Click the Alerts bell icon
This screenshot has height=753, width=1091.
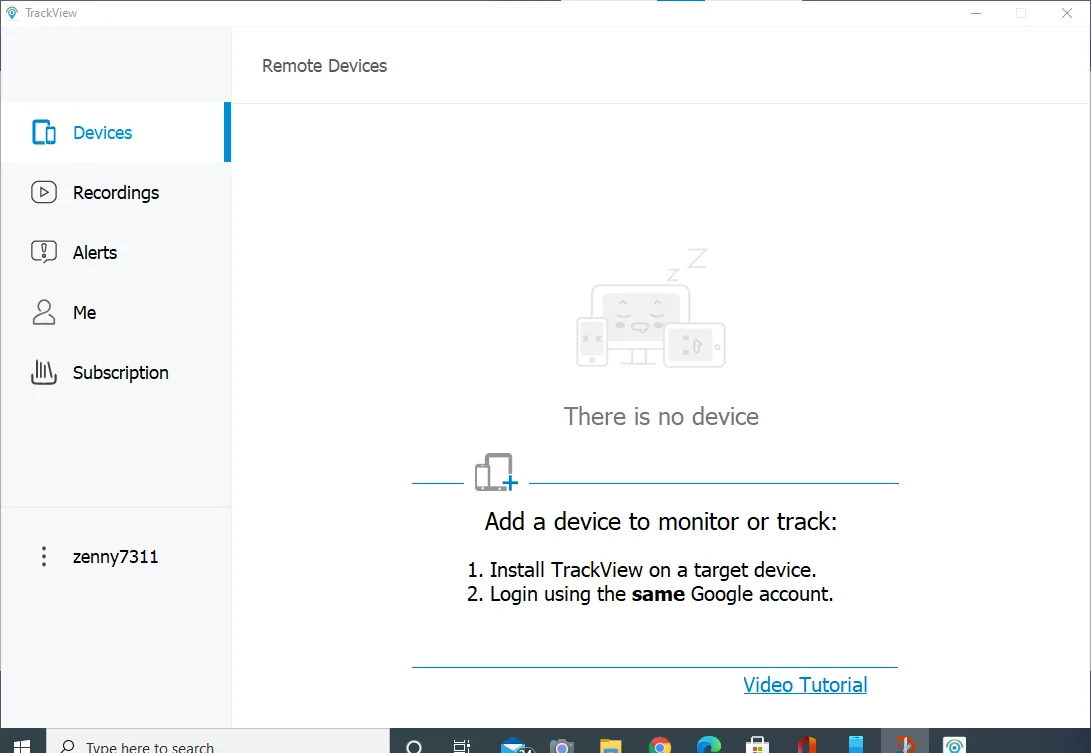(x=44, y=252)
